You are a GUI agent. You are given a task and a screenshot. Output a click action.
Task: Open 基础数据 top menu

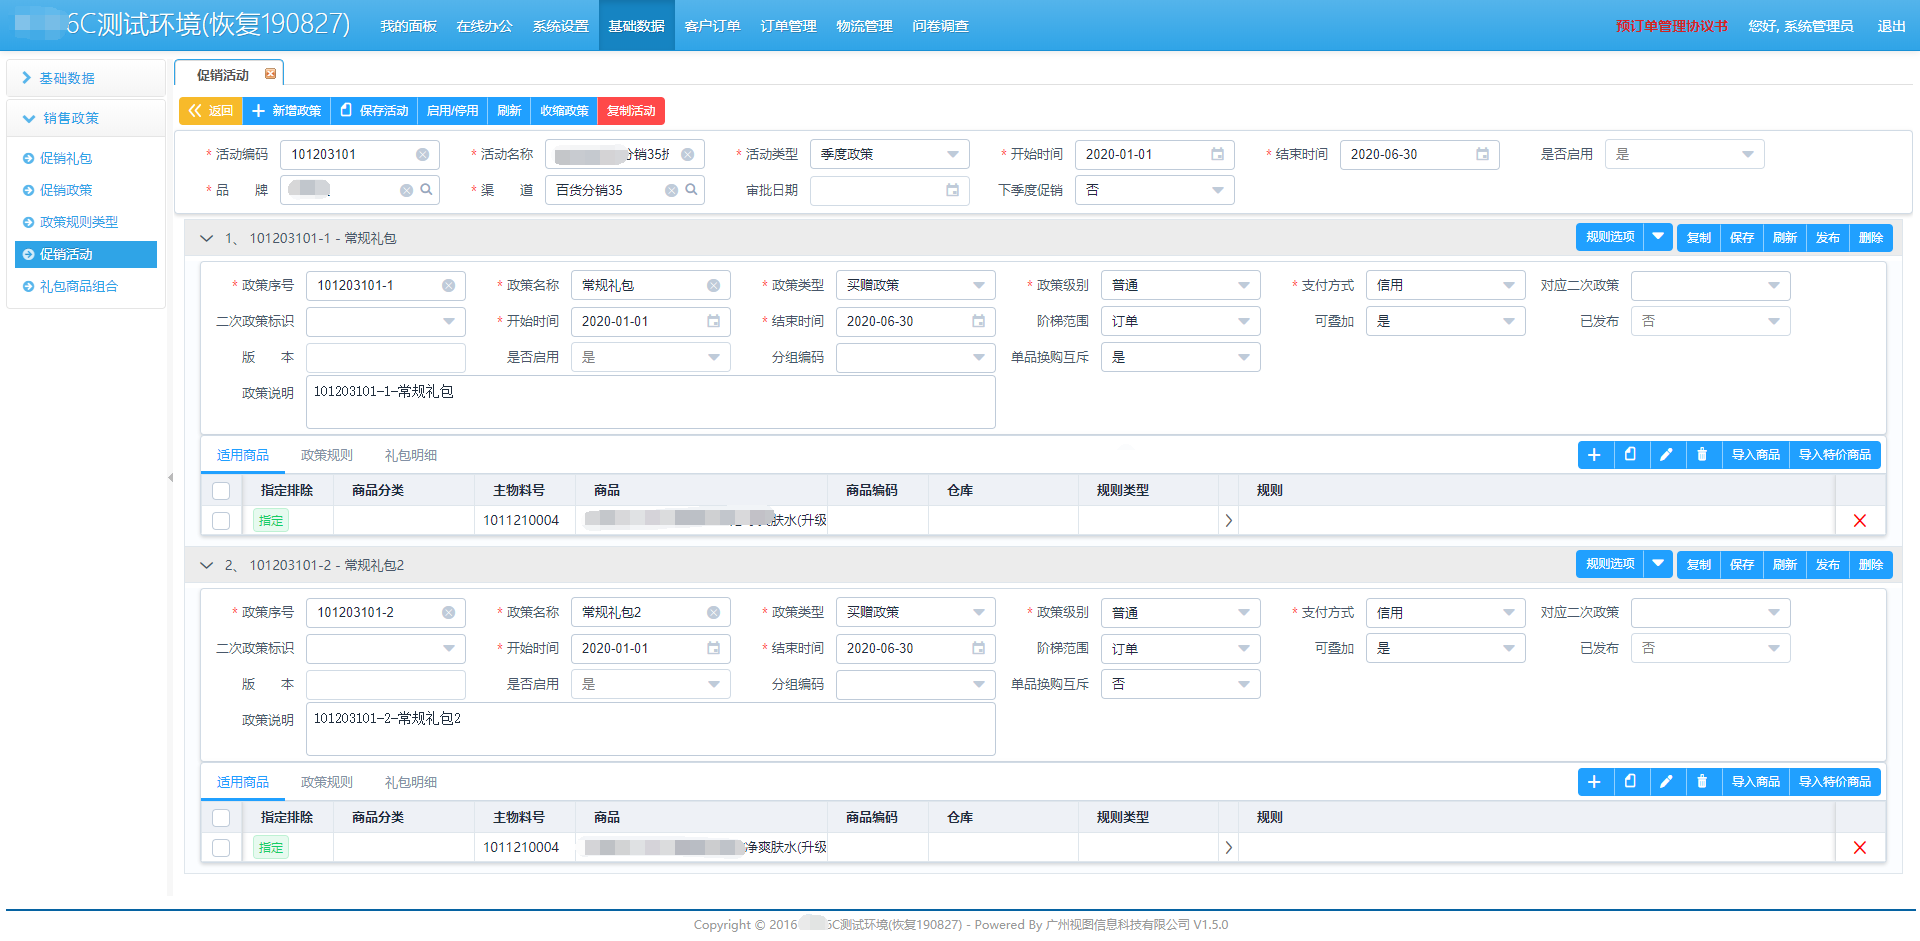(636, 26)
